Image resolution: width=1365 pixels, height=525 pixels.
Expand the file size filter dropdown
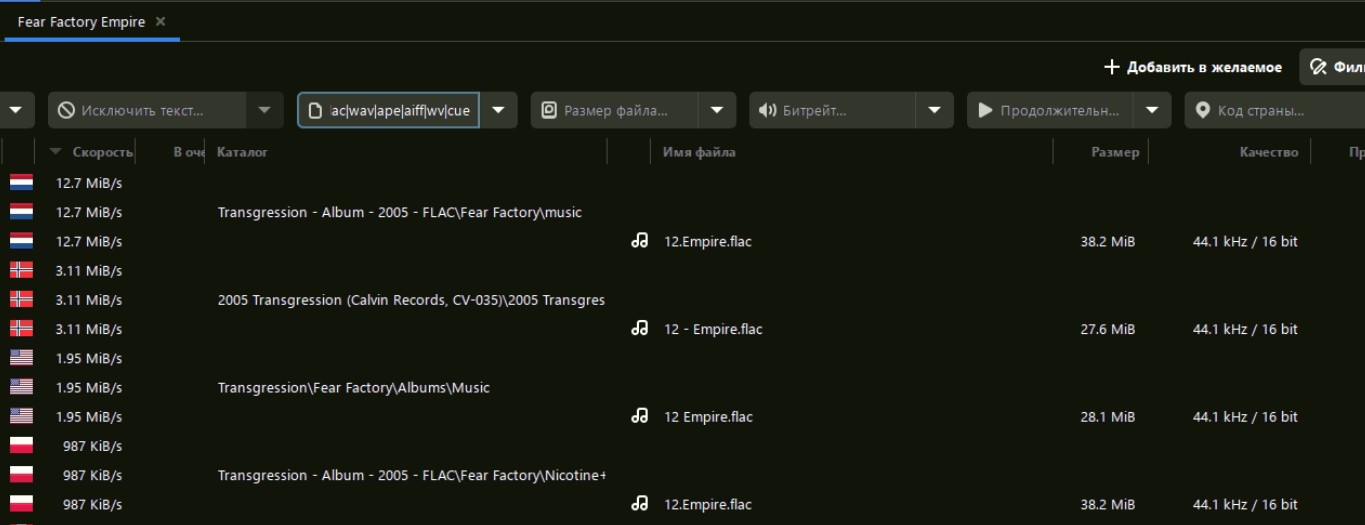[717, 110]
